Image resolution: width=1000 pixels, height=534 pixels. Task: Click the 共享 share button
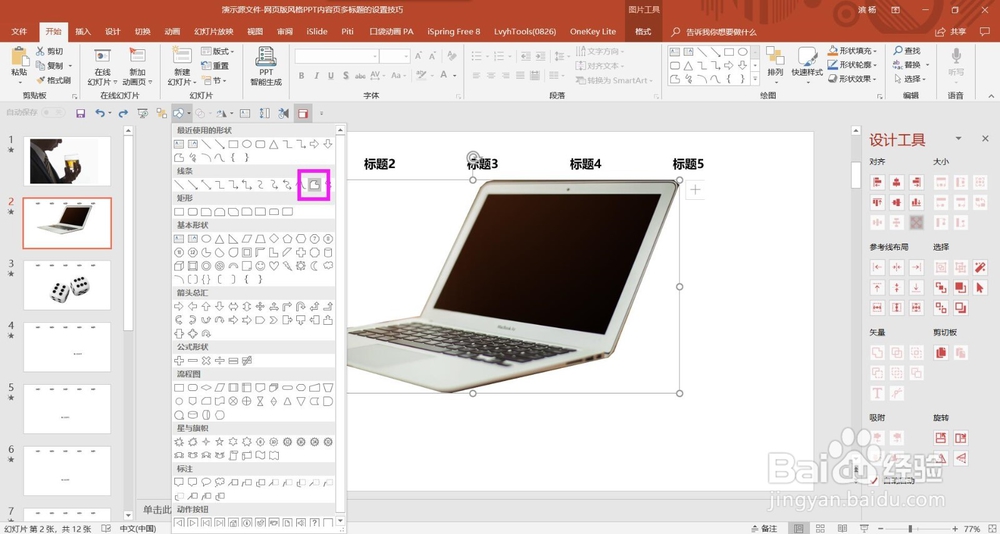coord(951,32)
